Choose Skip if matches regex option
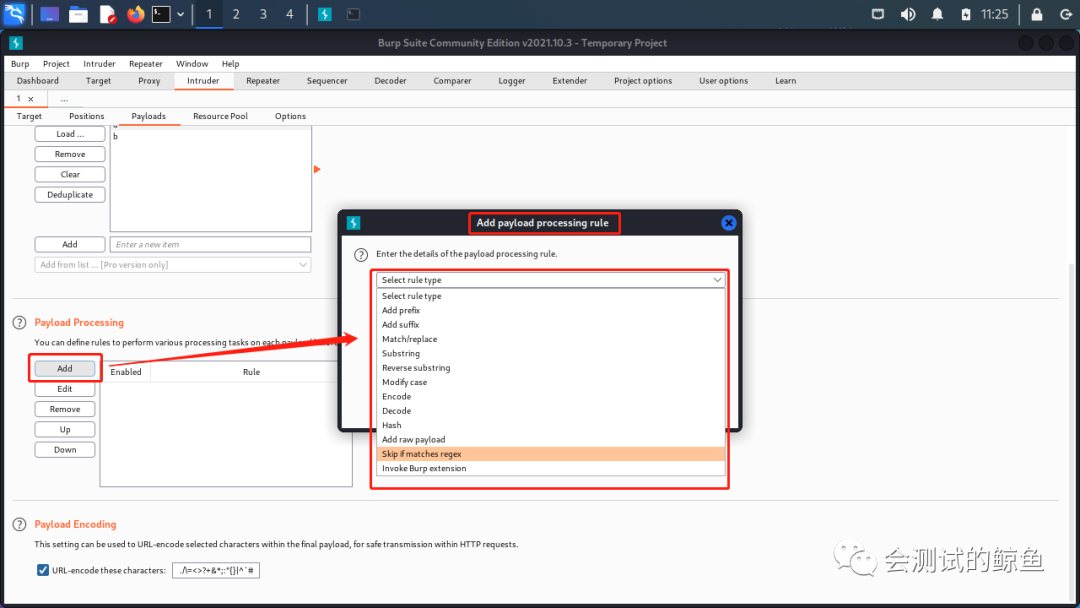Viewport: 1080px width, 608px height. click(x=550, y=454)
